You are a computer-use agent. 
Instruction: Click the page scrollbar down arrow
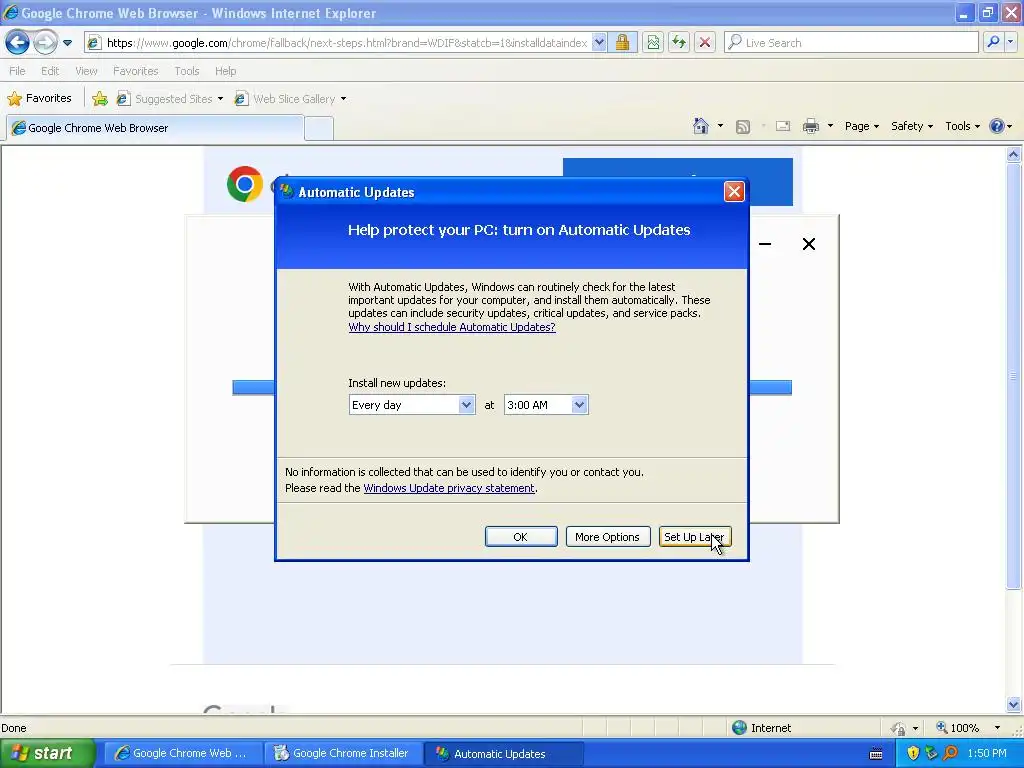(x=1014, y=704)
